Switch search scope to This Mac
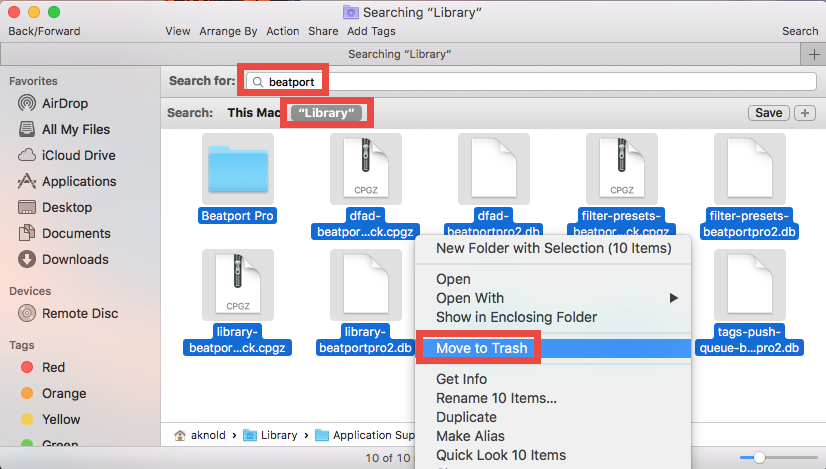This screenshot has width=826, height=469. [x=253, y=113]
